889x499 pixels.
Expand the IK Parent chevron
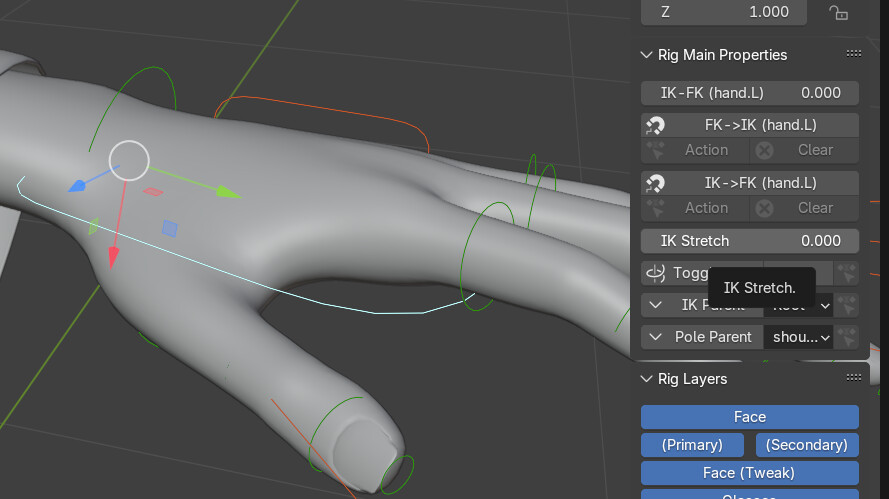[655, 306]
